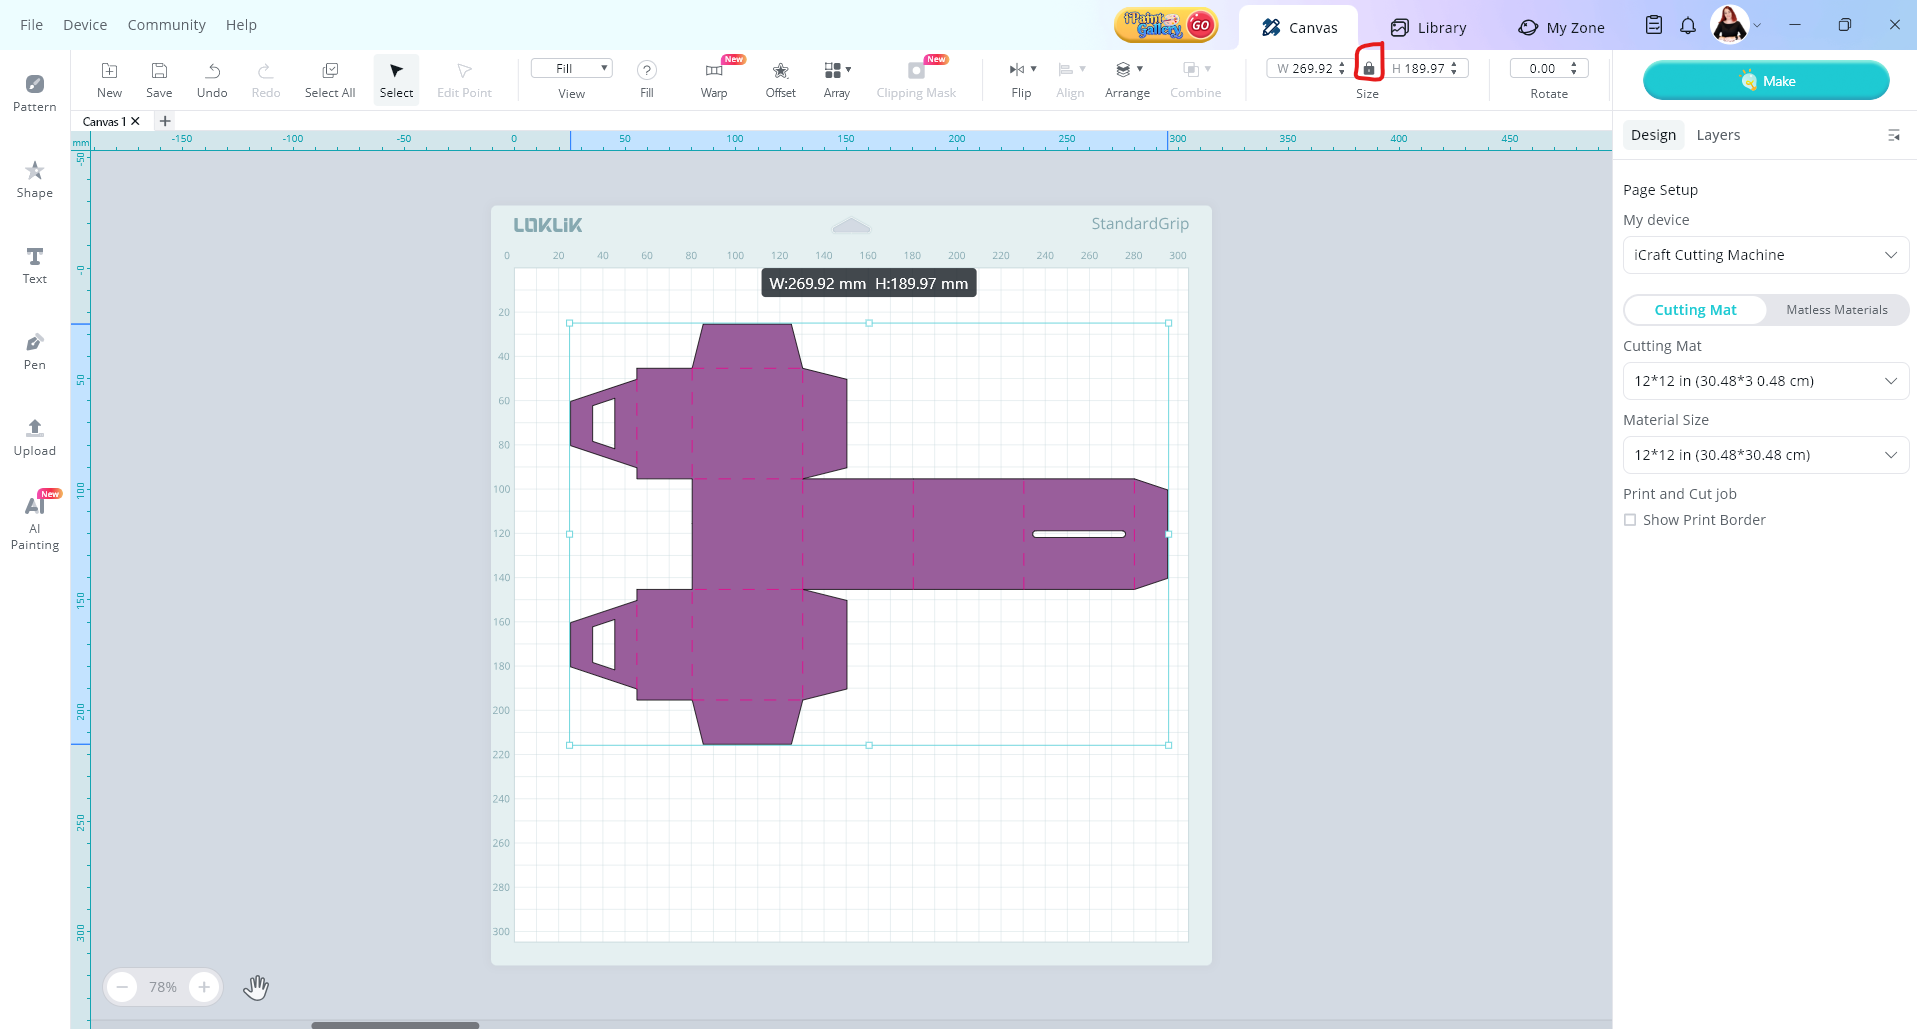This screenshot has width=1917, height=1029.
Task: Toggle the aspect ratio lock
Action: click(1368, 68)
